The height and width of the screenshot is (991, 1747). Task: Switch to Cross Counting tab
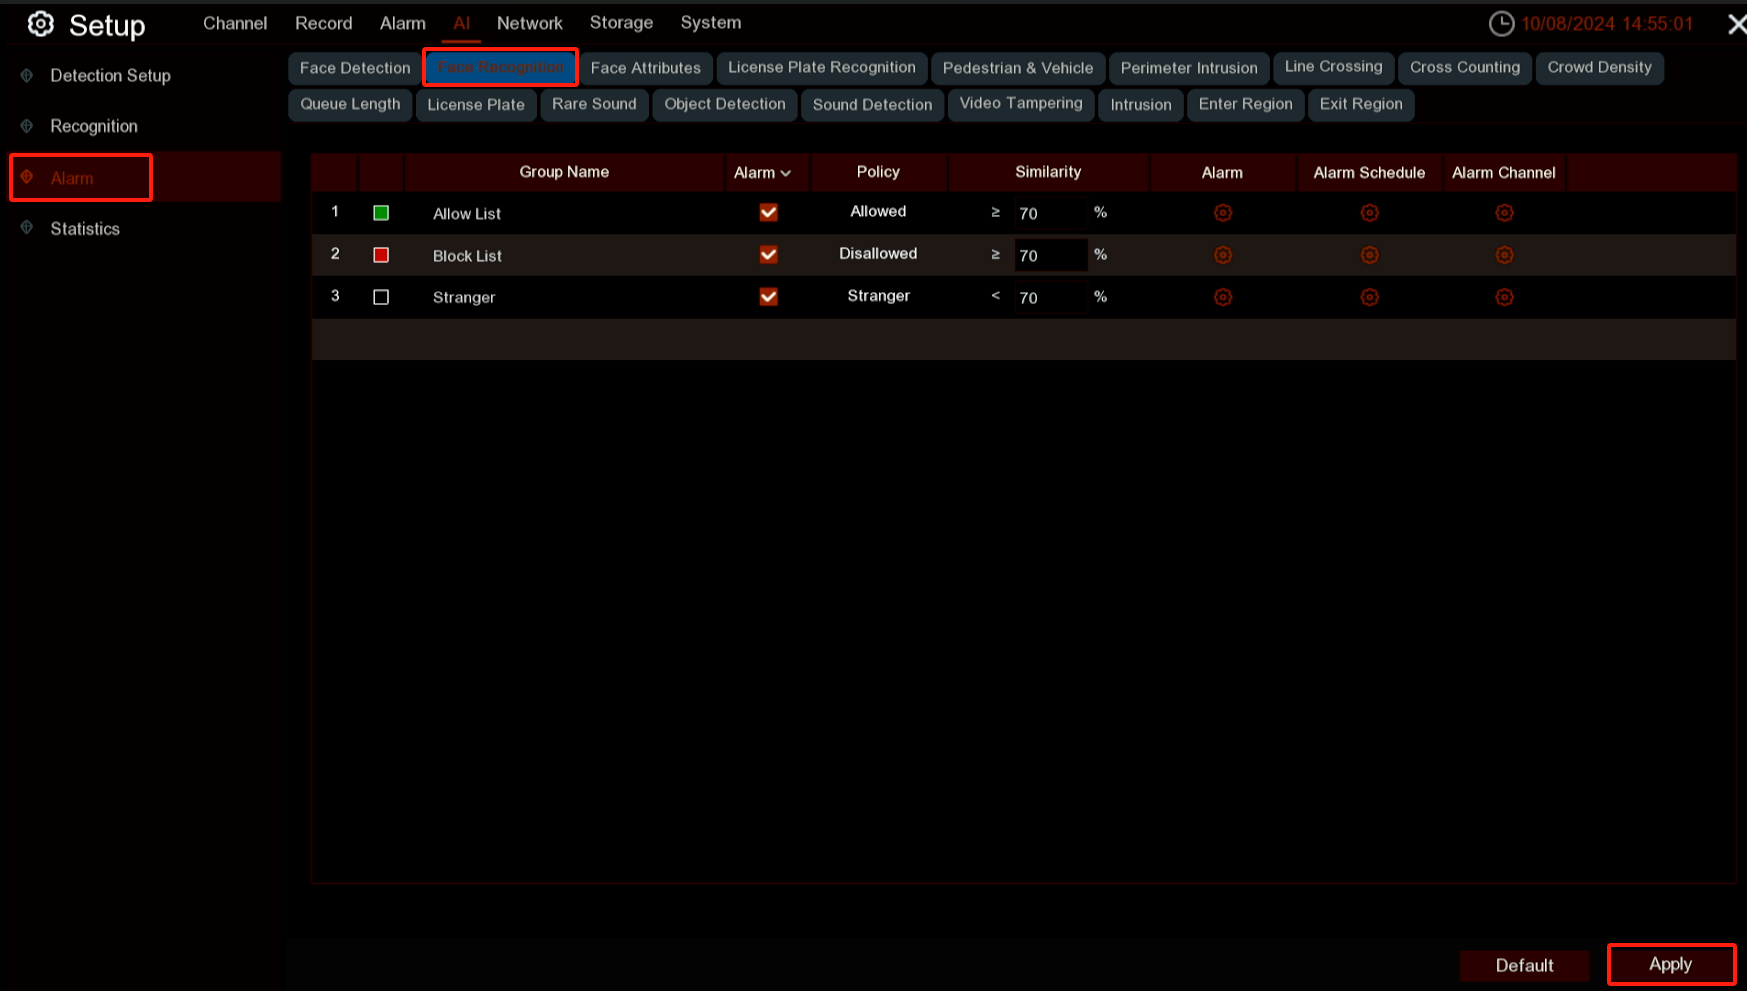tap(1465, 68)
